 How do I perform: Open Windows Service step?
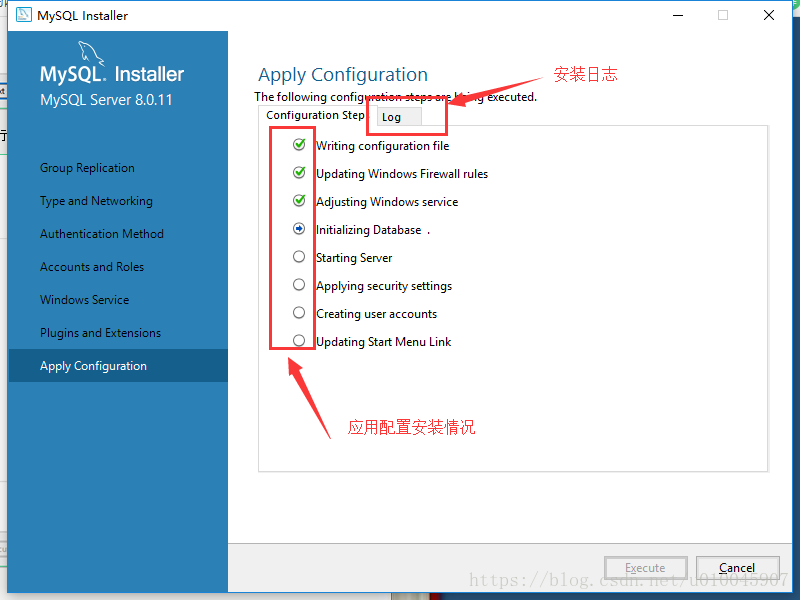[x=85, y=300]
